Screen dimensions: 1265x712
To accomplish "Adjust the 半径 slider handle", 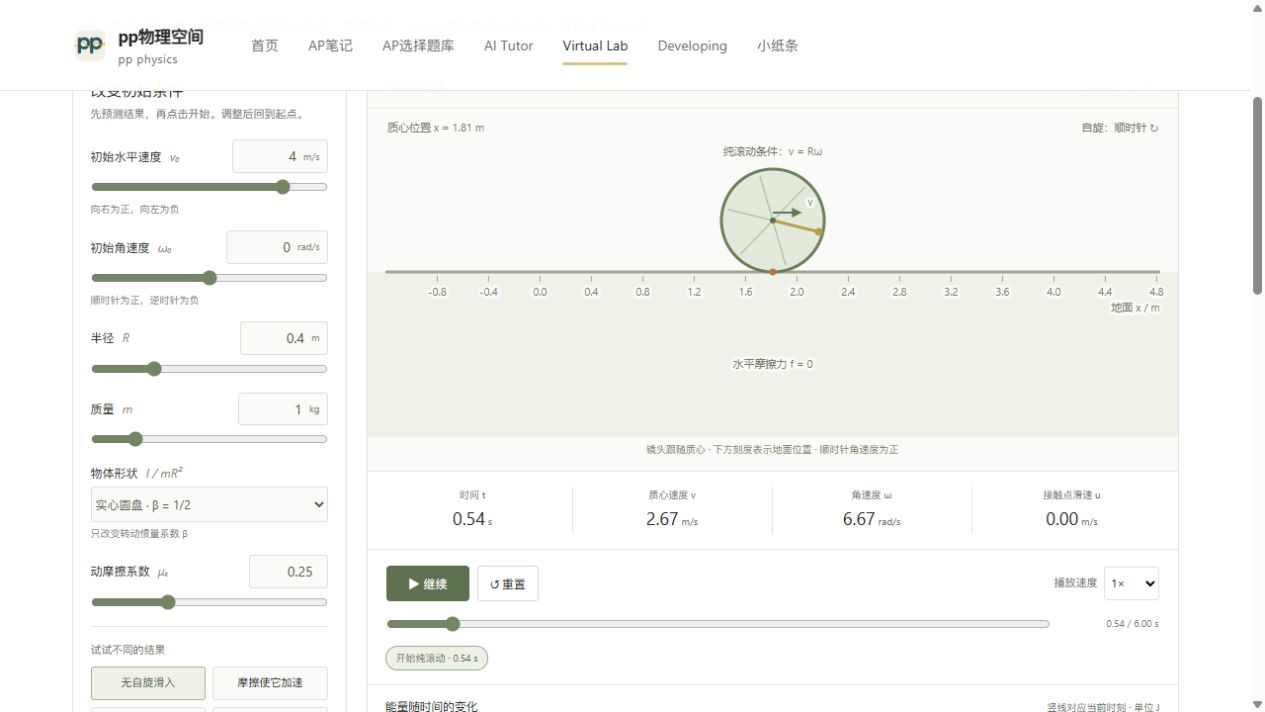I will [154, 369].
